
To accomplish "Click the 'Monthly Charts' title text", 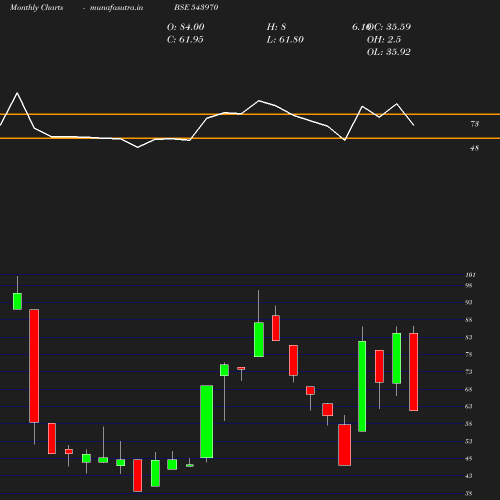I will click(x=36, y=7).
